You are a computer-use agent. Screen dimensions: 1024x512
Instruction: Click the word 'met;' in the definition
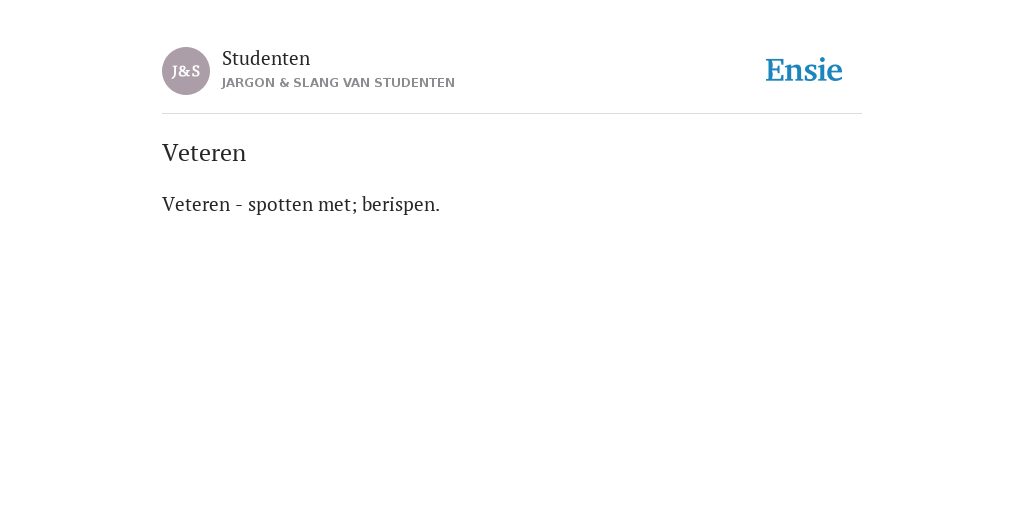(x=337, y=205)
